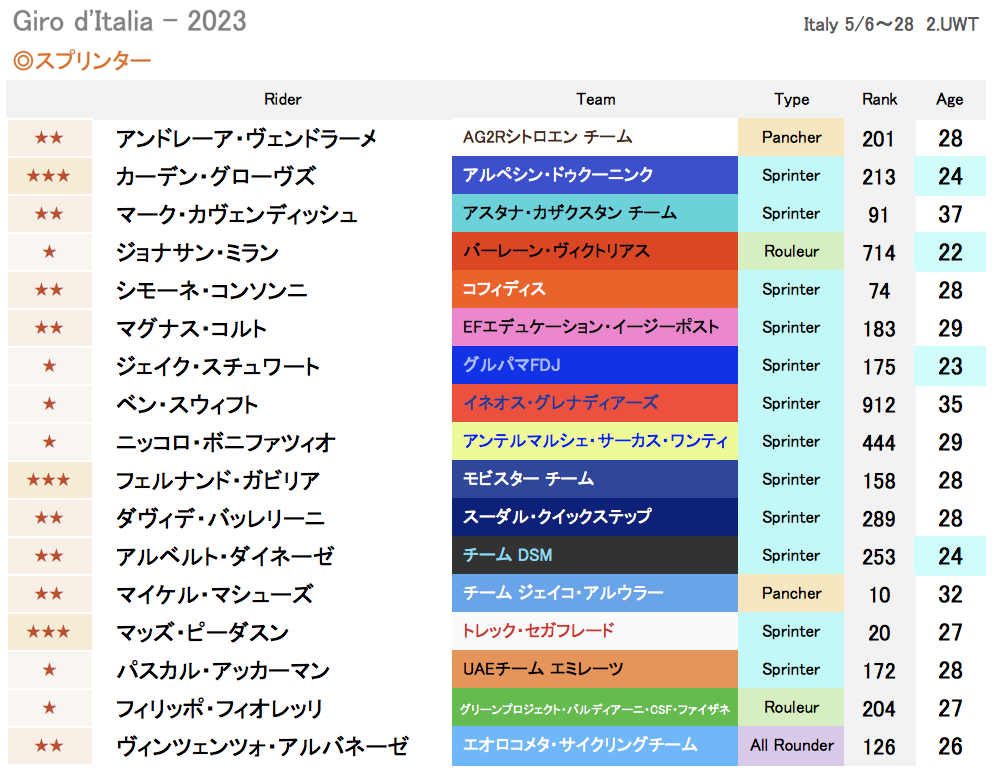Select rider ニッコロ・ボニファツィオ
Screen dimensions: 994x776
226,443
